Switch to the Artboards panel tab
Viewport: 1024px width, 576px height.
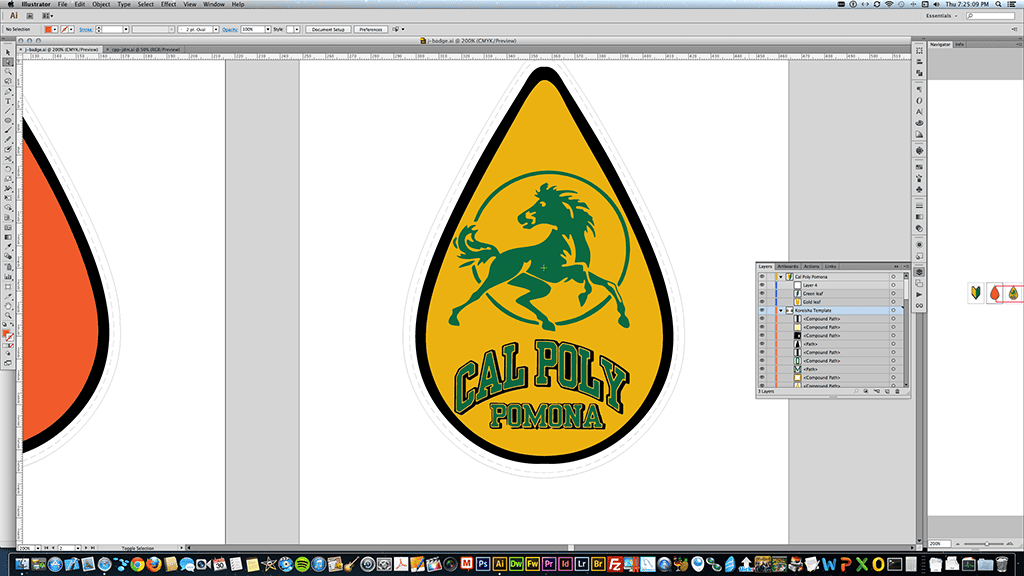(x=788, y=266)
